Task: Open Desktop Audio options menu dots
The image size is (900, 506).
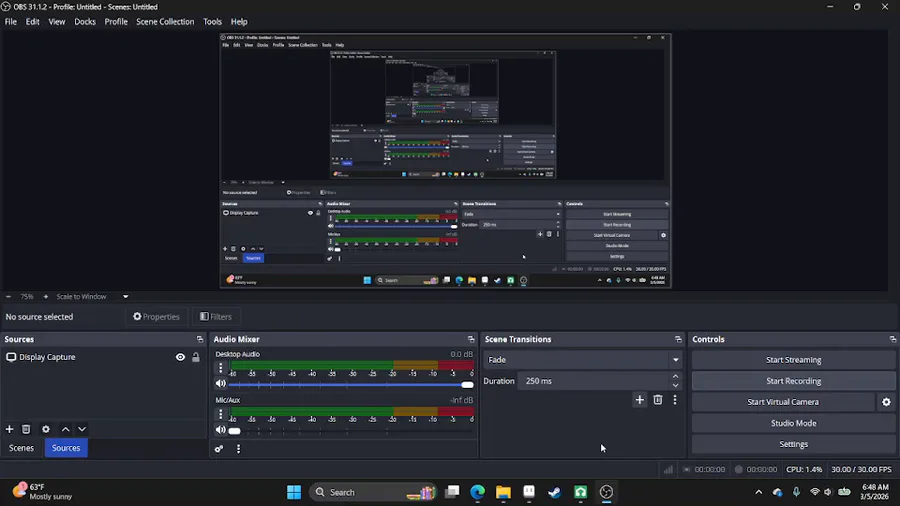Action: [x=220, y=368]
